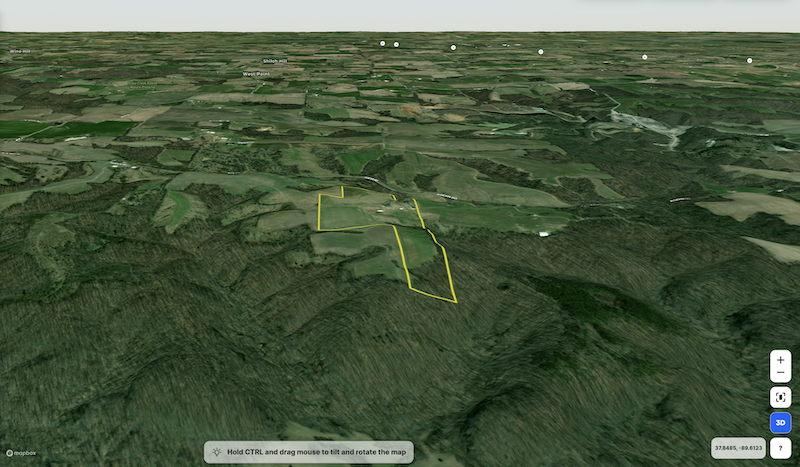
Task: Select the lower yellow-outlined parcel extension
Action: [x=423, y=262]
